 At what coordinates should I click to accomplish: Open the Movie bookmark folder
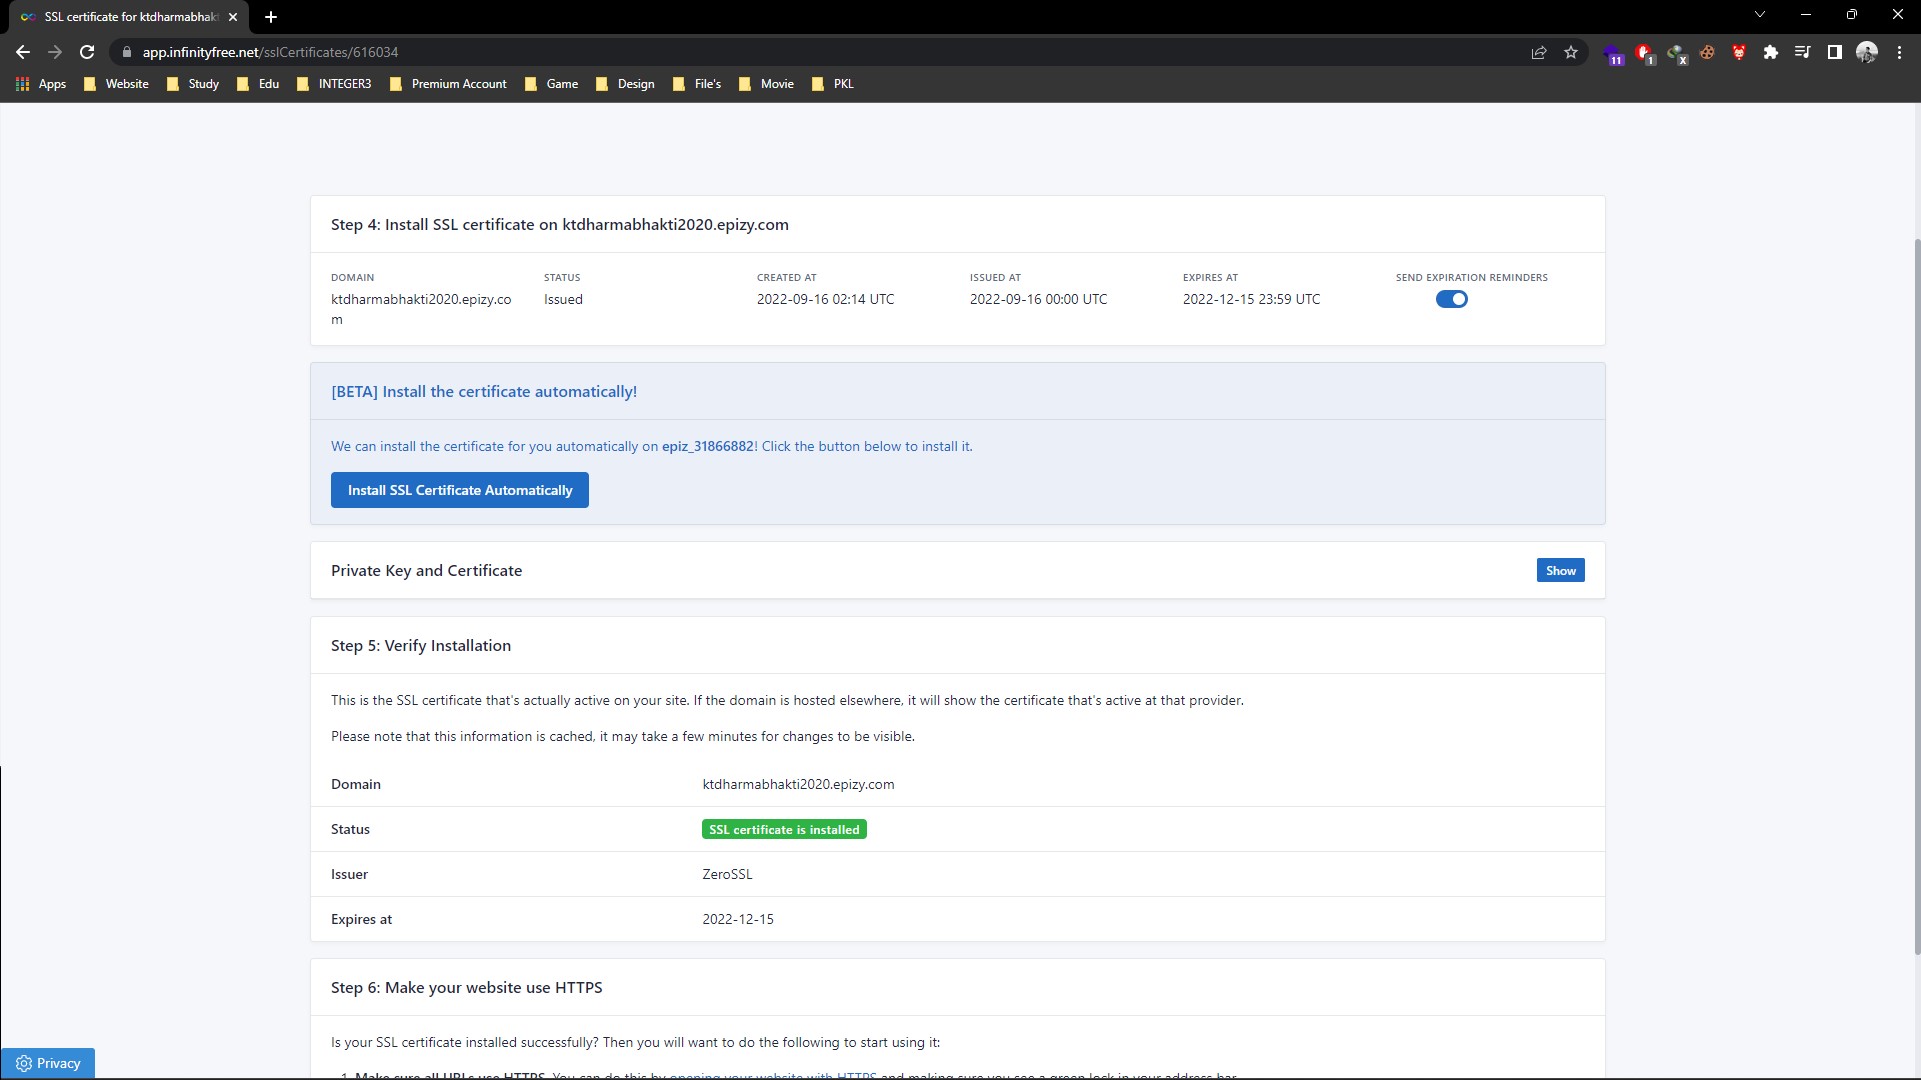pyautogui.click(x=766, y=84)
